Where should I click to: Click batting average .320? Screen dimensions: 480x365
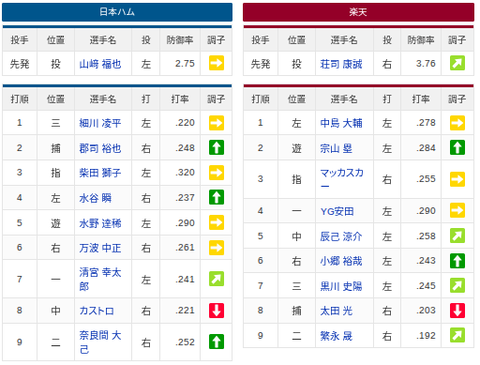(x=185, y=172)
